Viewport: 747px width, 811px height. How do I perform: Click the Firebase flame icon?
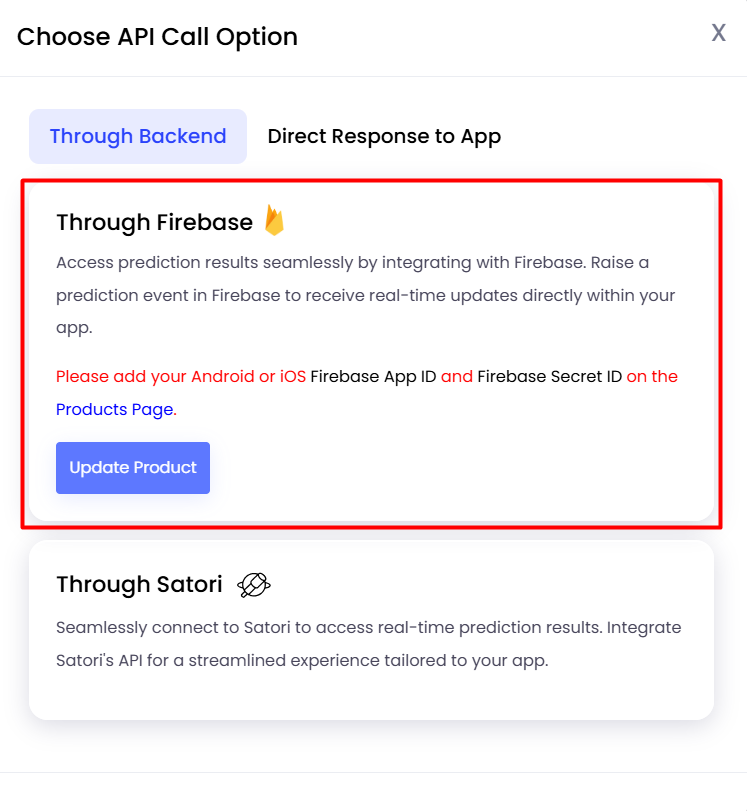pyautogui.click(x=274, y=220)
